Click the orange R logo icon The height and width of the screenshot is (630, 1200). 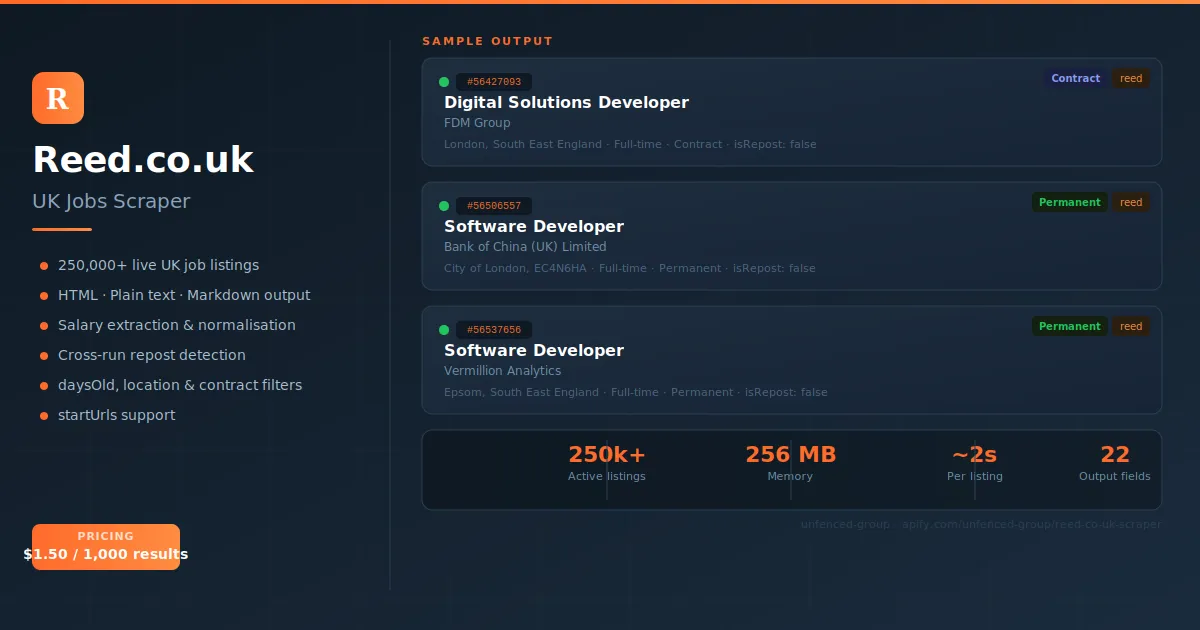pyautogui.click(x=58, y=98)
